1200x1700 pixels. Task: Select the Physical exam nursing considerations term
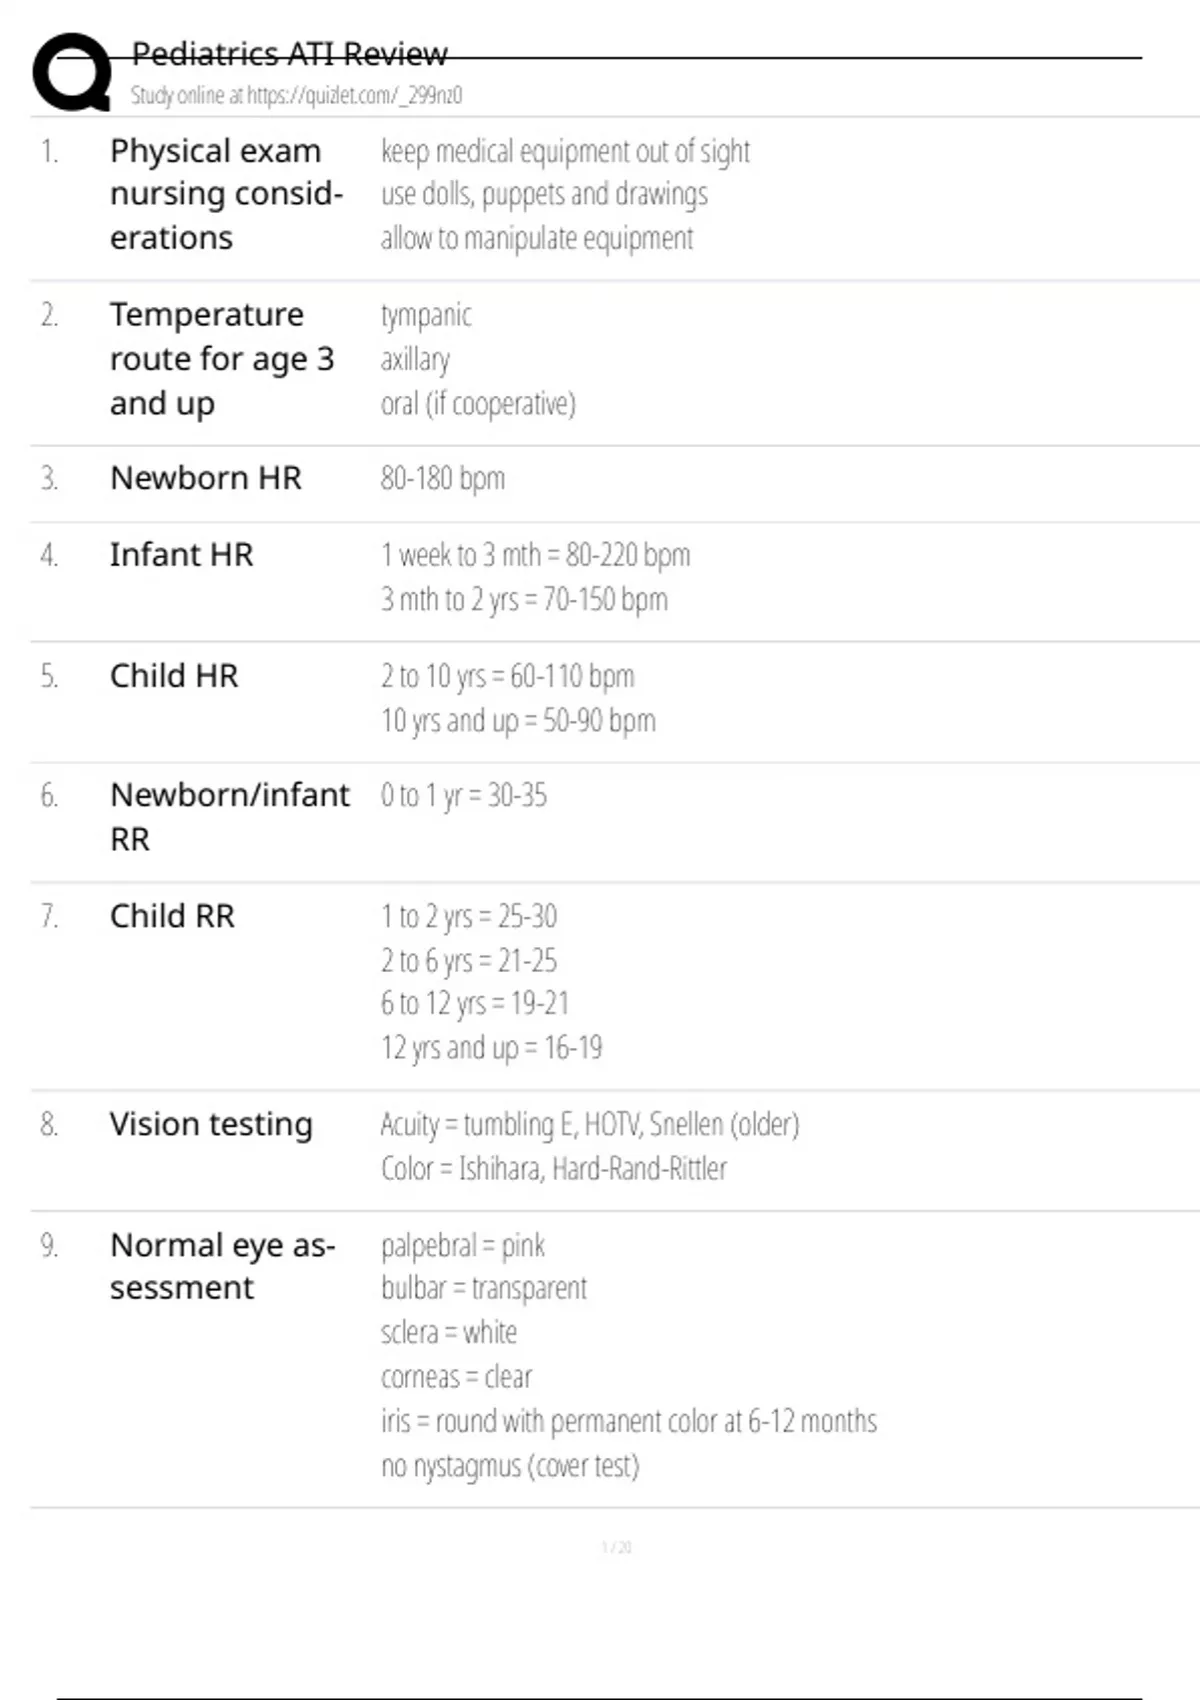226,194
